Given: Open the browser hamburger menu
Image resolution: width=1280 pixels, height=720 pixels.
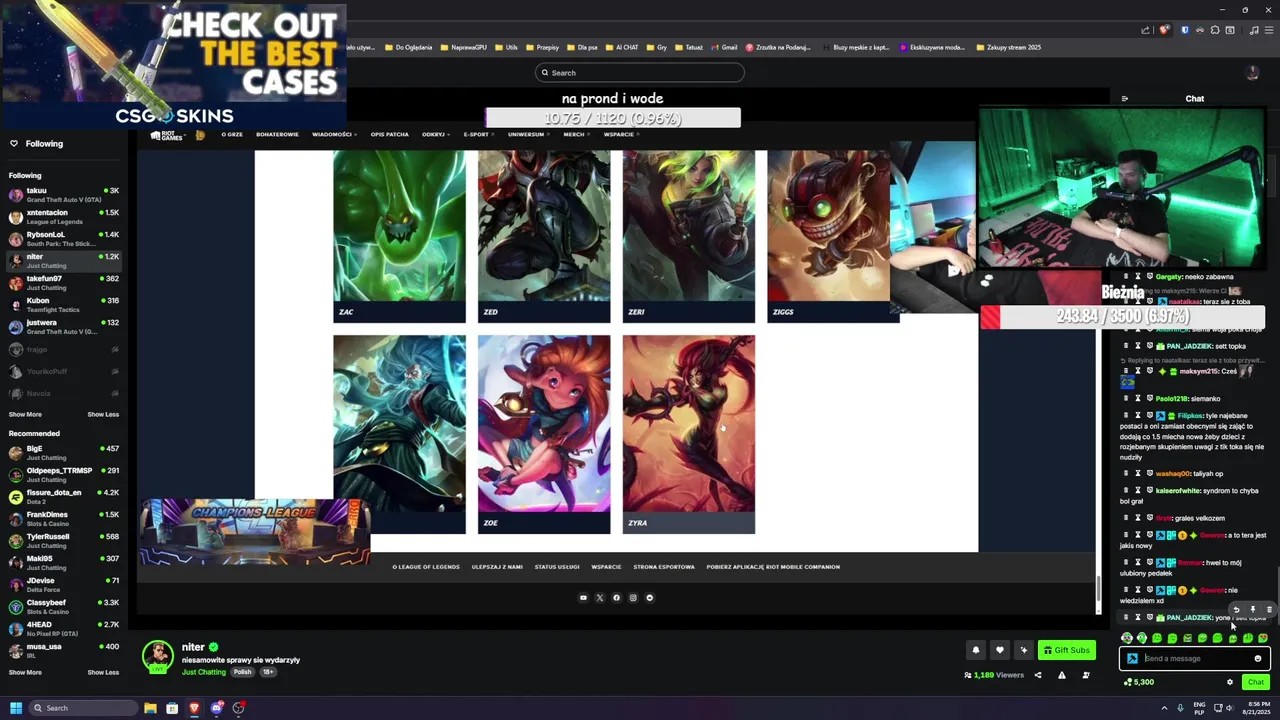Looking at the screenshot, I should coord(1269,30).
